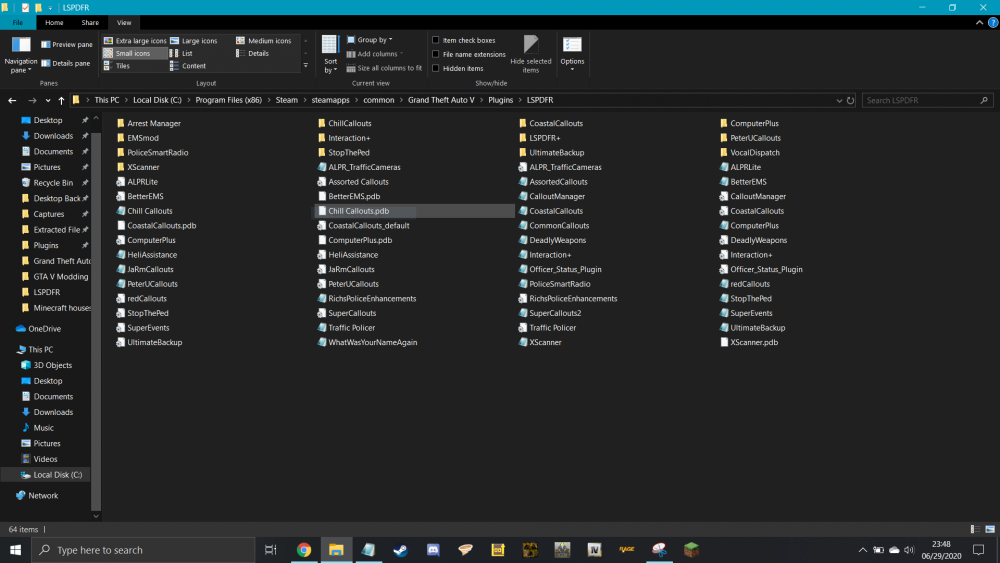Switch to large thumbnails status bar icon
Screen dimensions: 1000x563
tap(990, 529)
